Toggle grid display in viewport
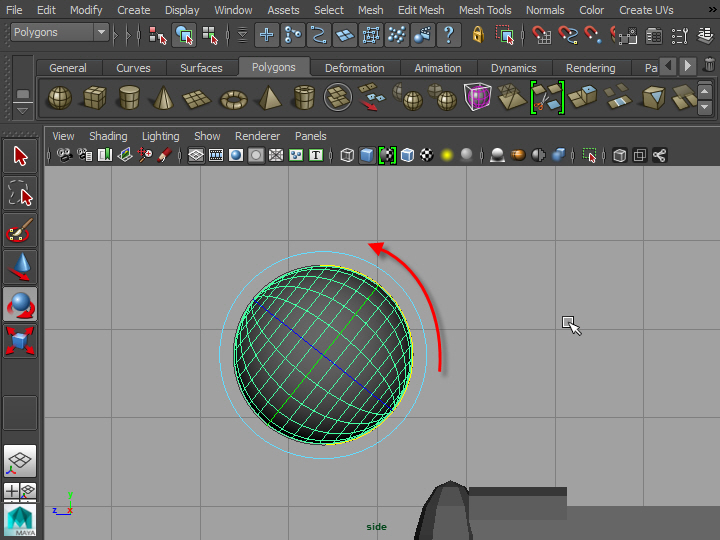 tap(196, 155)
